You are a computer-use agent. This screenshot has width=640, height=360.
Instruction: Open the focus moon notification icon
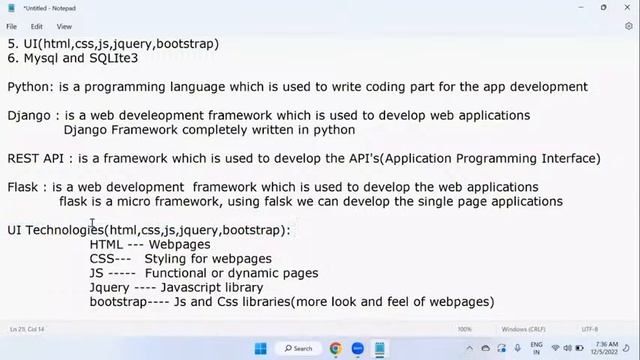(x=627, y=348)
